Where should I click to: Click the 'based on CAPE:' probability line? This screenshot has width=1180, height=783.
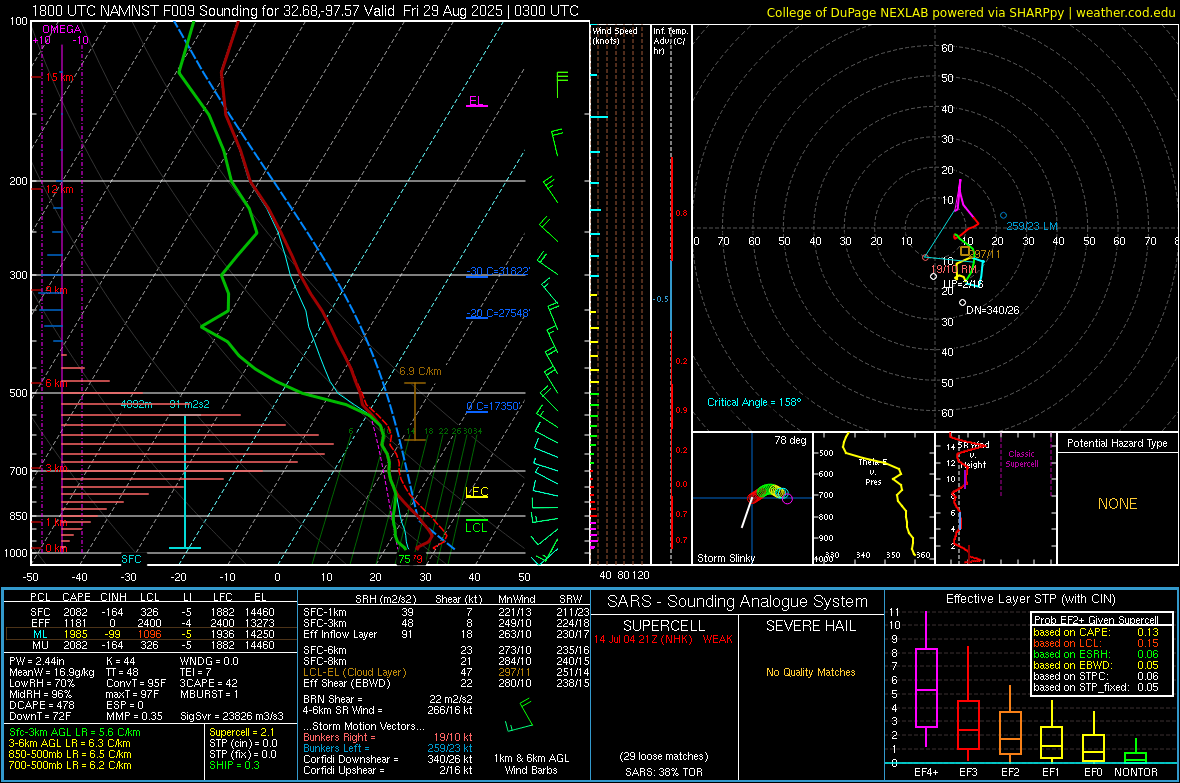(1096, 632)
